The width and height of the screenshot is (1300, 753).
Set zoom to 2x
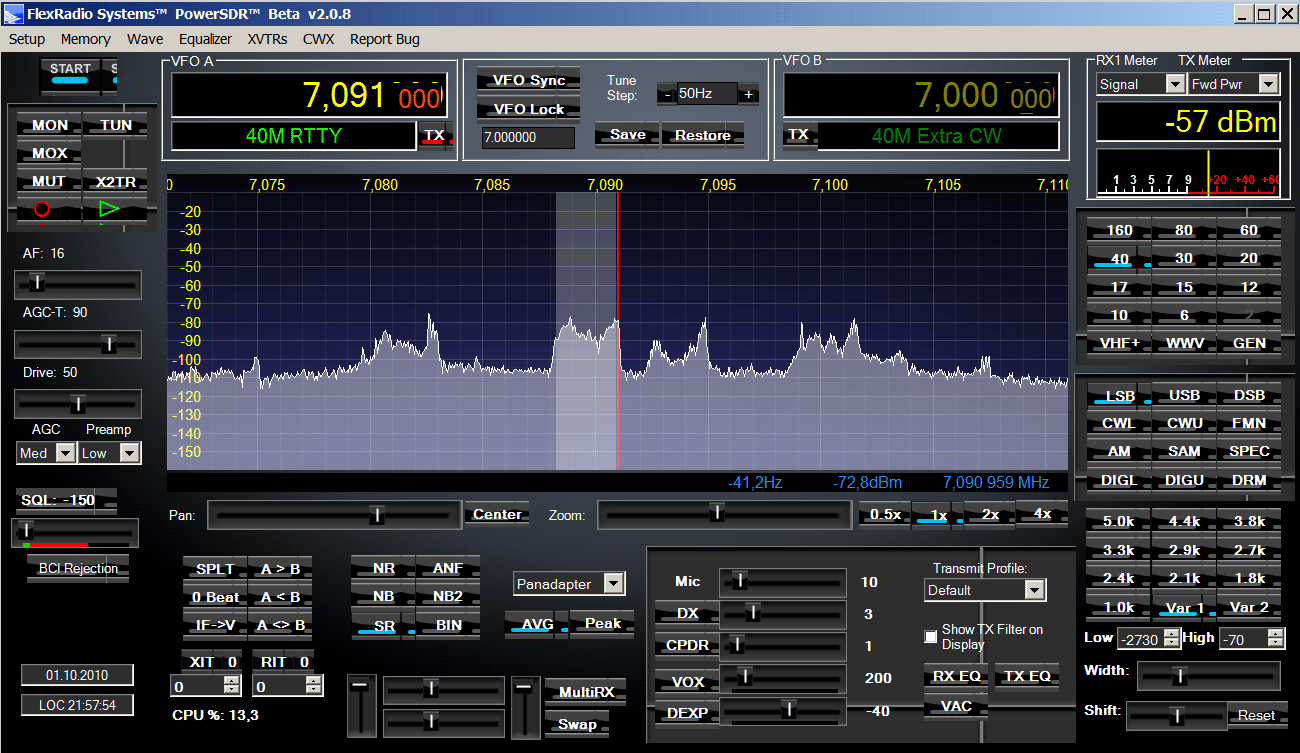point(989,514)
